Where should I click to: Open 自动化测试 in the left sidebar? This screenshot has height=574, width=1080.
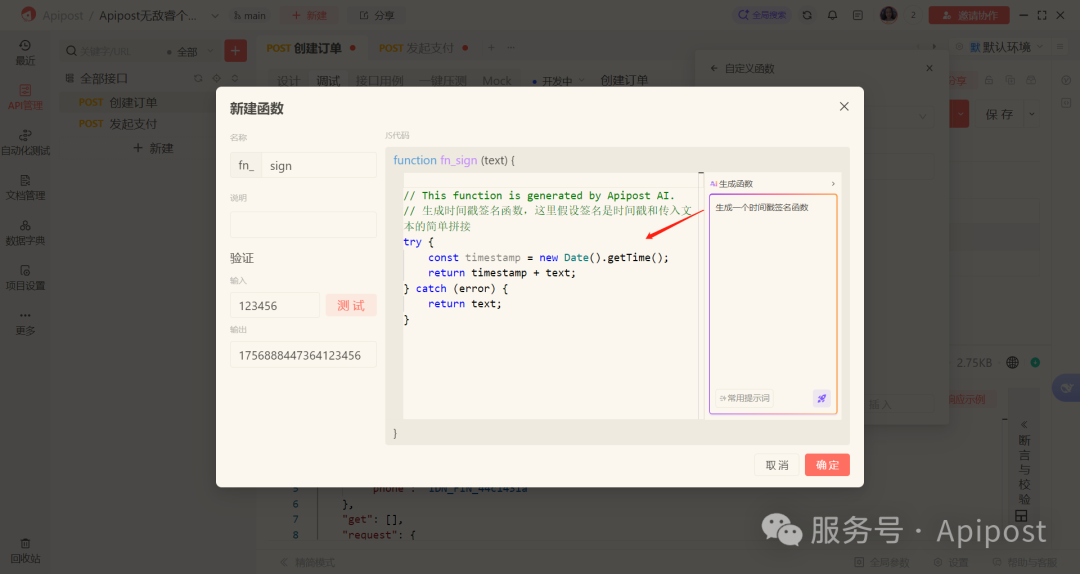[x=25, y=143]
